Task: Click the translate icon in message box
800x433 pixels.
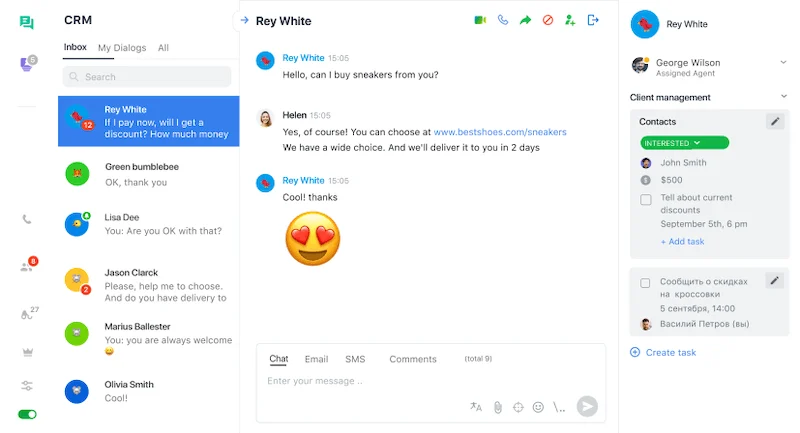Action: [x=476, y=407]
